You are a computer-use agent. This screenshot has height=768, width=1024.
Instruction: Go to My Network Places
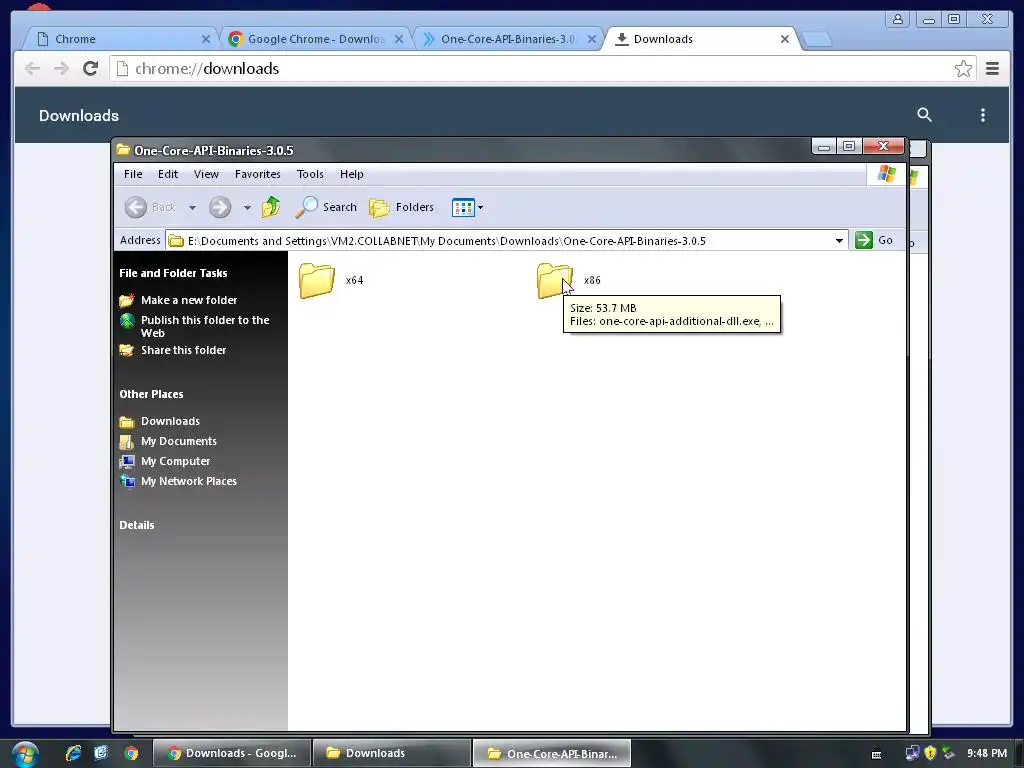tap(189, 481)
